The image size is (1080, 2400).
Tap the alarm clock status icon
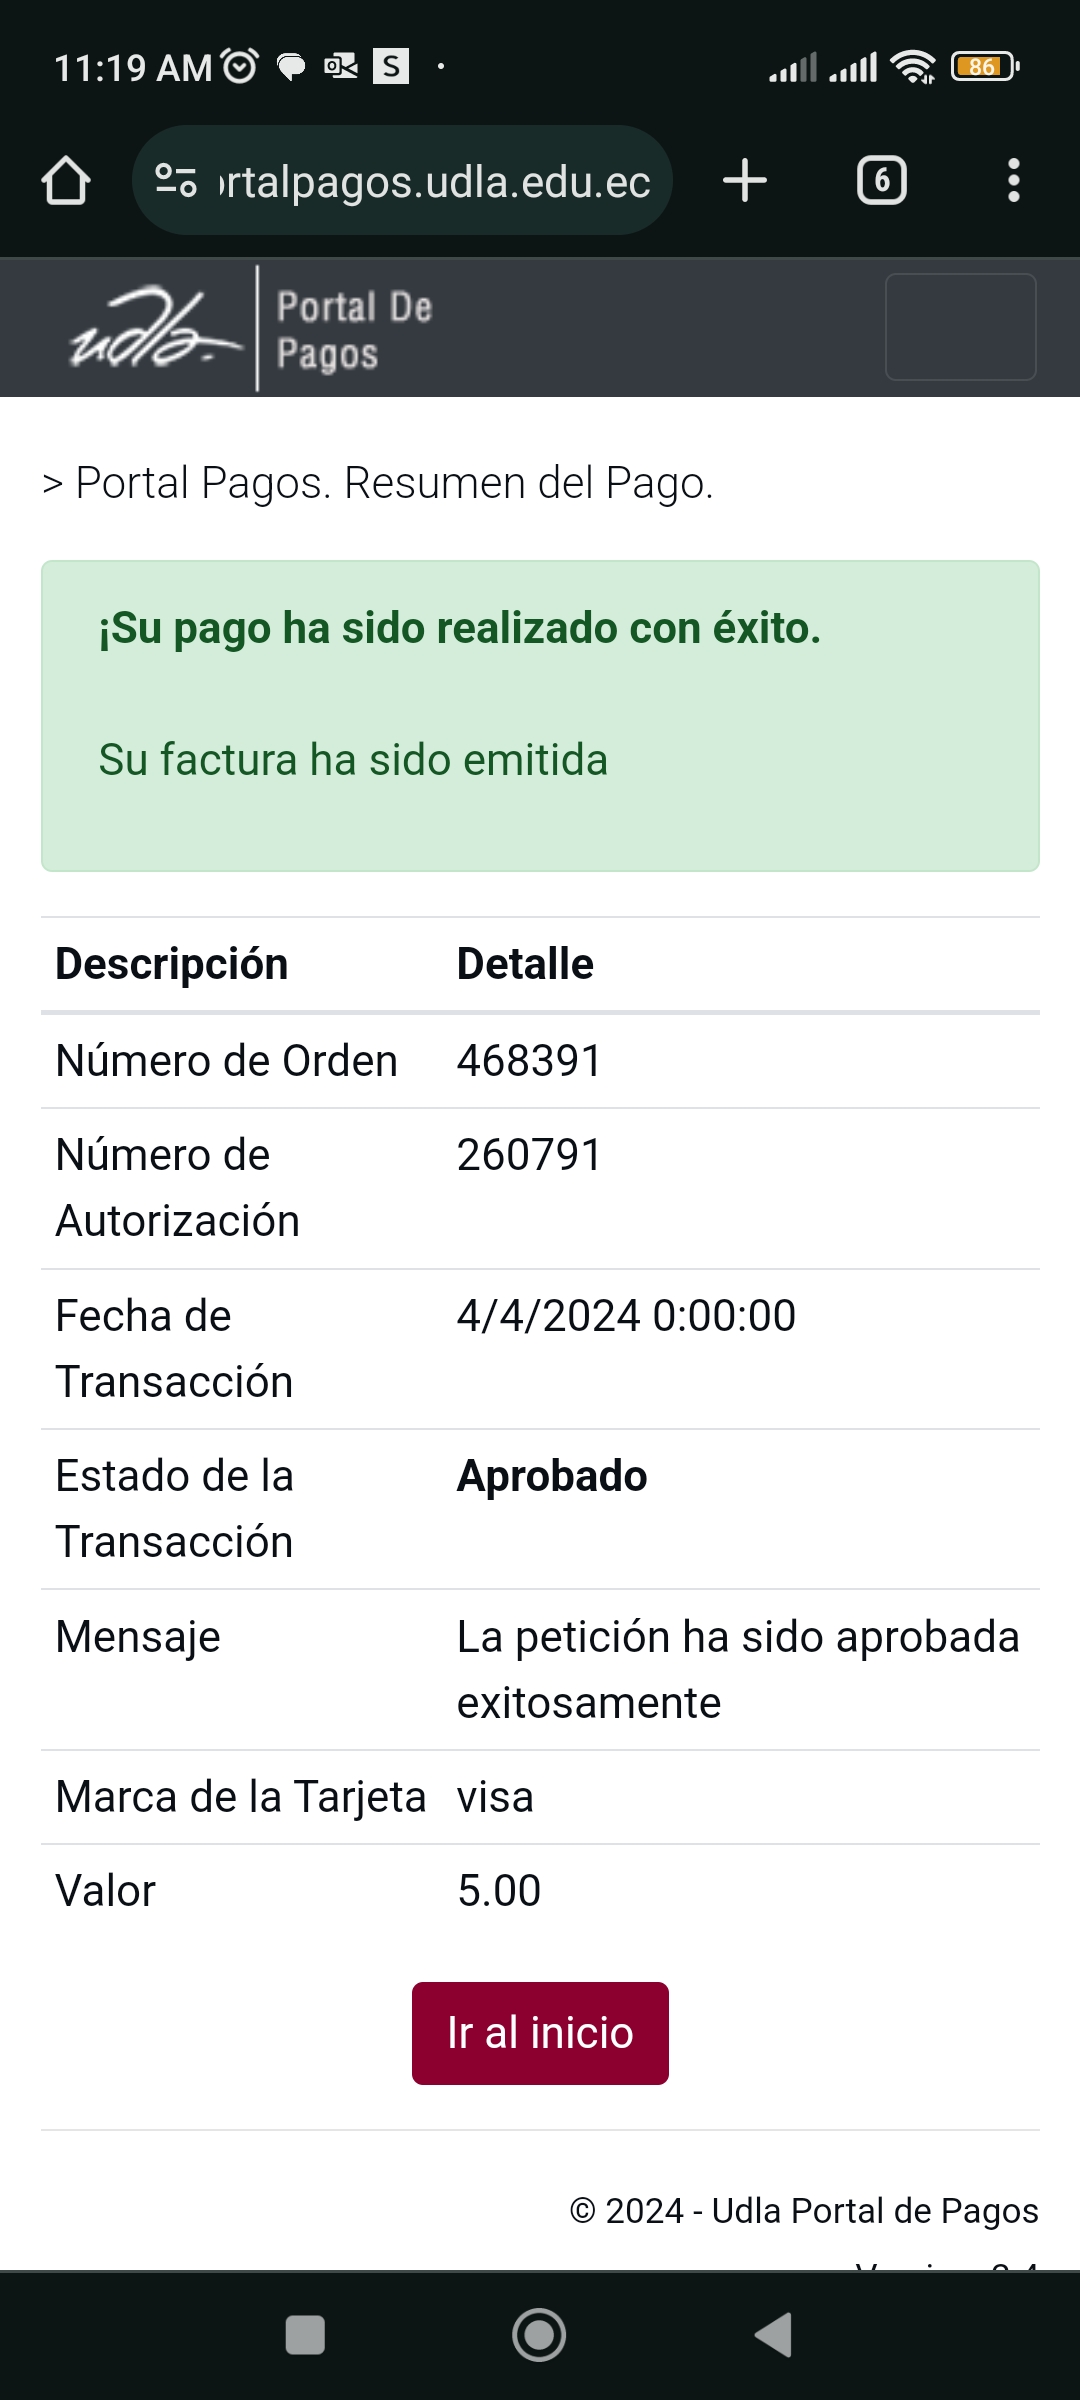click(x=240, y=66)
